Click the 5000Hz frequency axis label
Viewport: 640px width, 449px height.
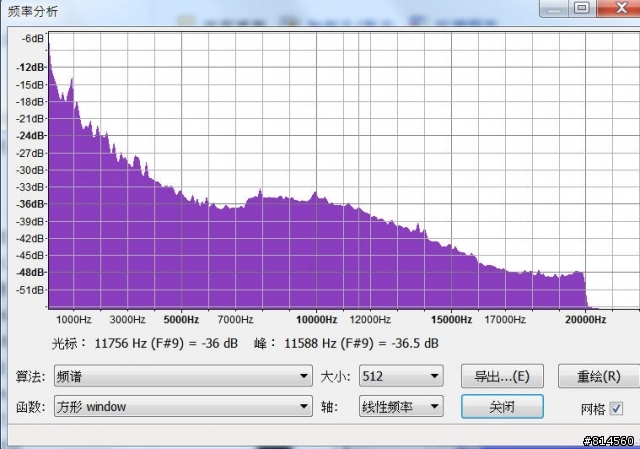click(x=181, y=319)
